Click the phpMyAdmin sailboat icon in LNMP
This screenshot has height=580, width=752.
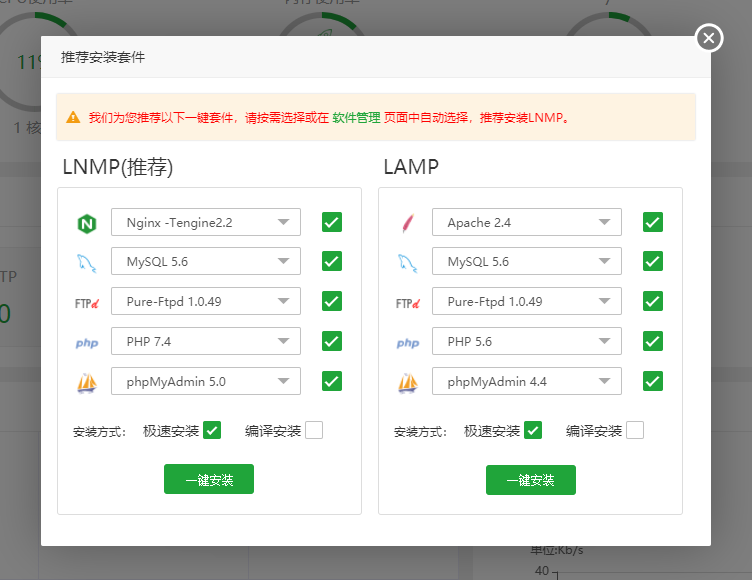click(x=87, y=383)
